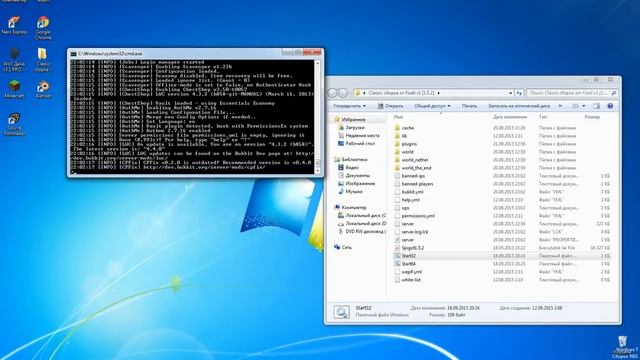Screen dimensions: 640x360
Task: Select the cache folder
Action: point(404,128)
